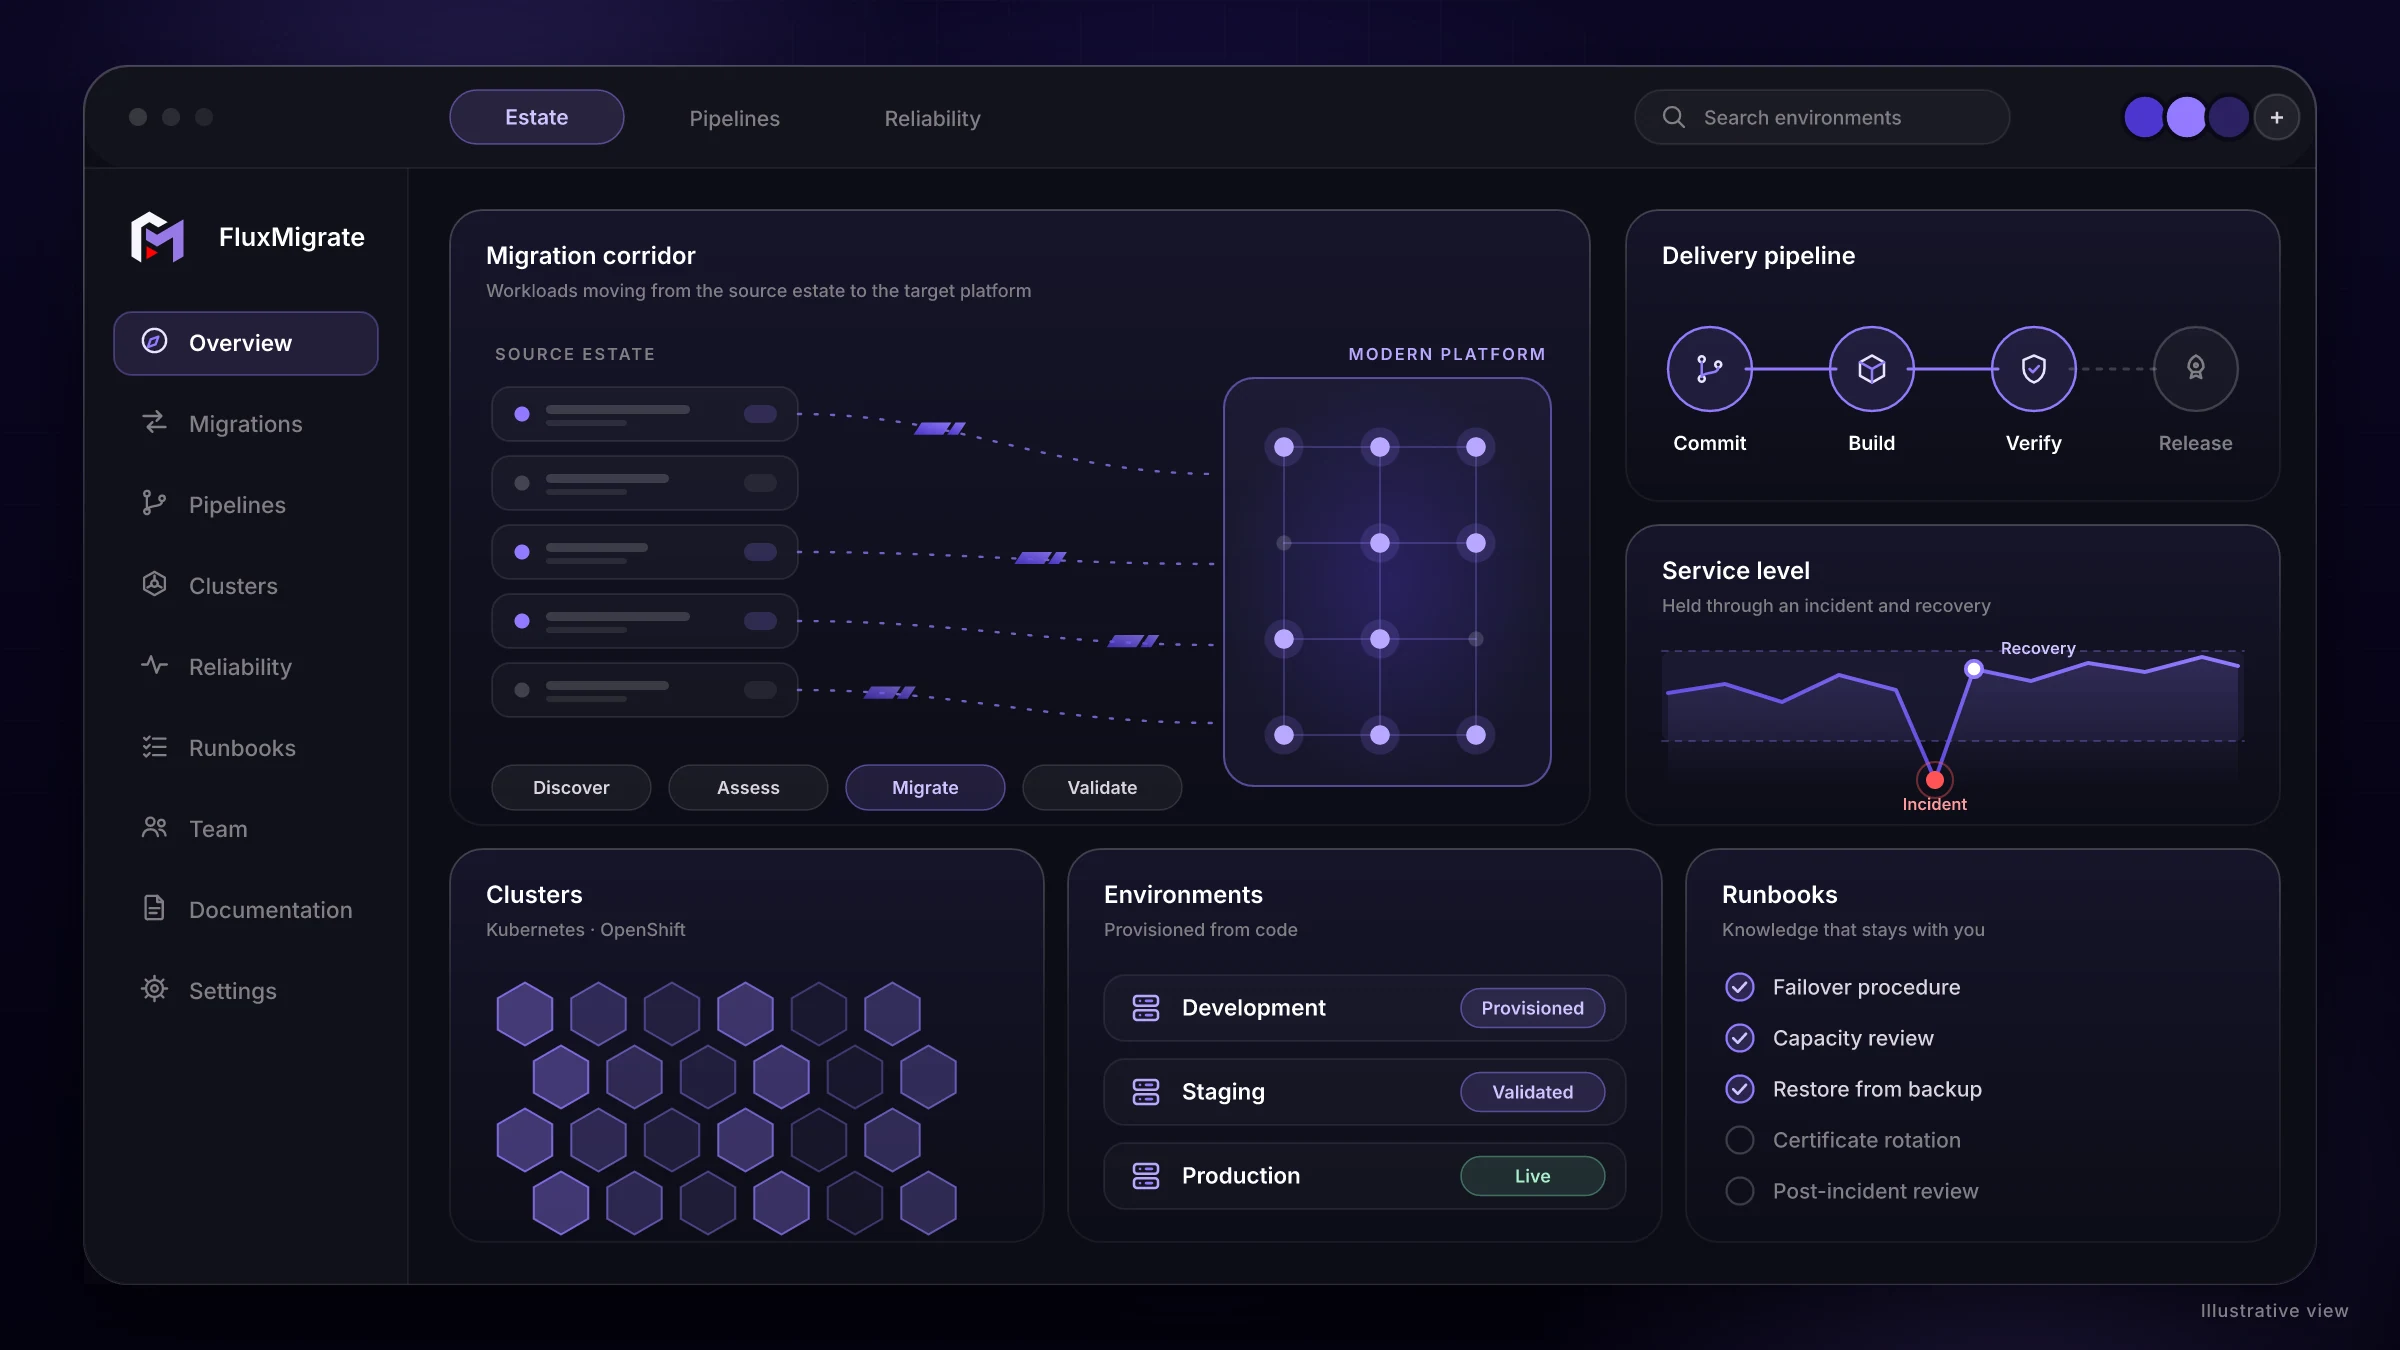The image size is (2400, 1350).
Task: Uncheck the Capacity review runbook
Action: click(x=1740, y=1039)
